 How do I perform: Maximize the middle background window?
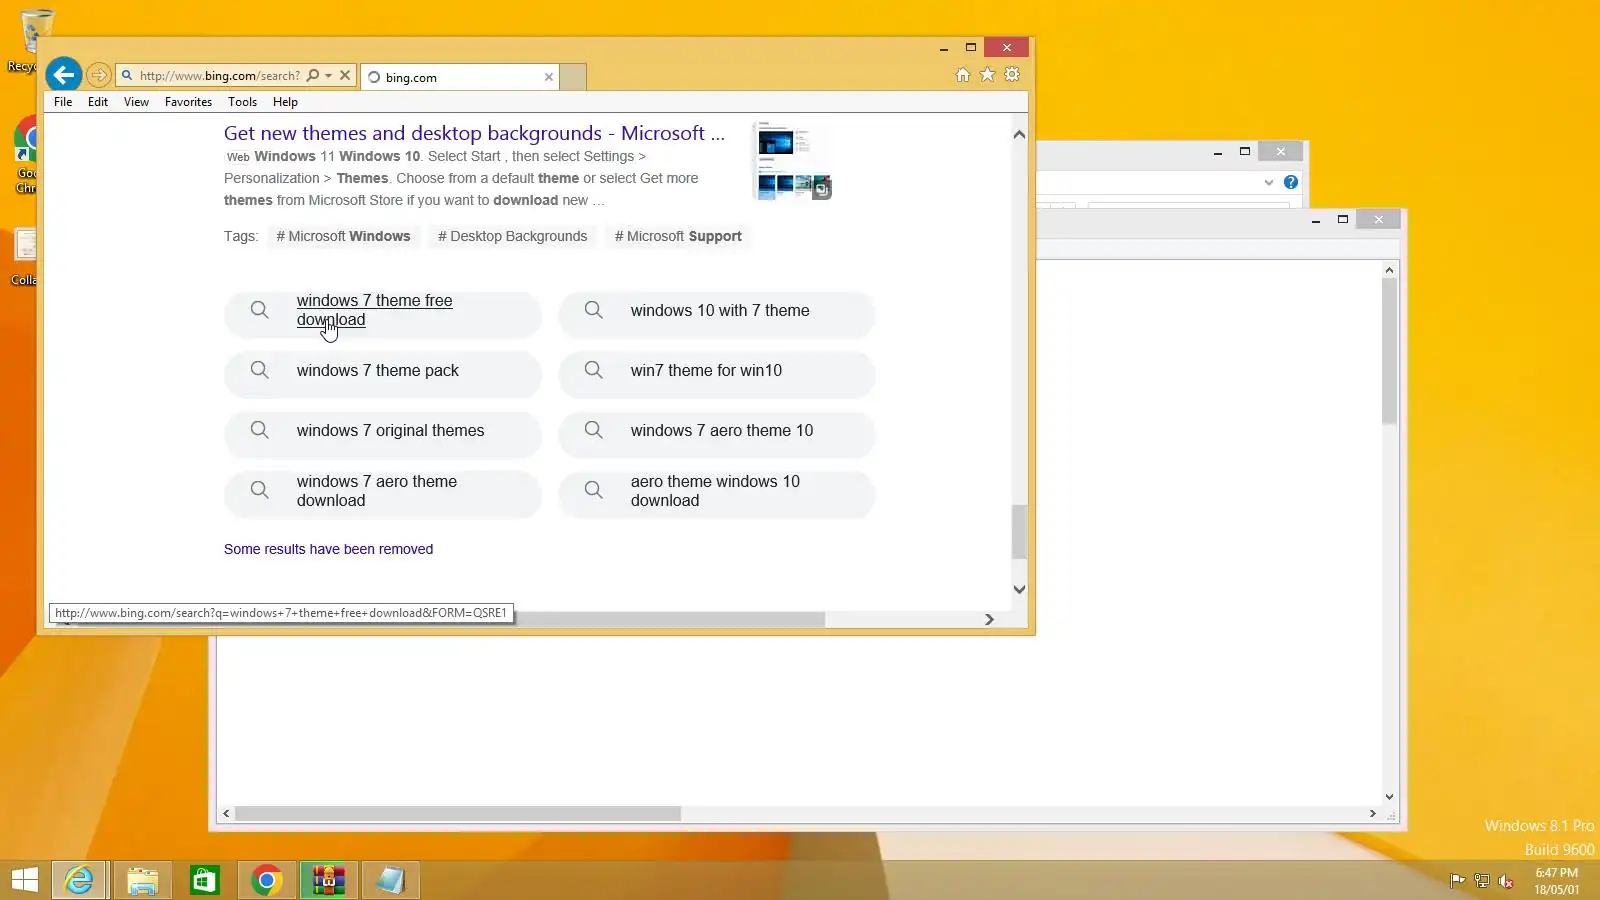1245,151
